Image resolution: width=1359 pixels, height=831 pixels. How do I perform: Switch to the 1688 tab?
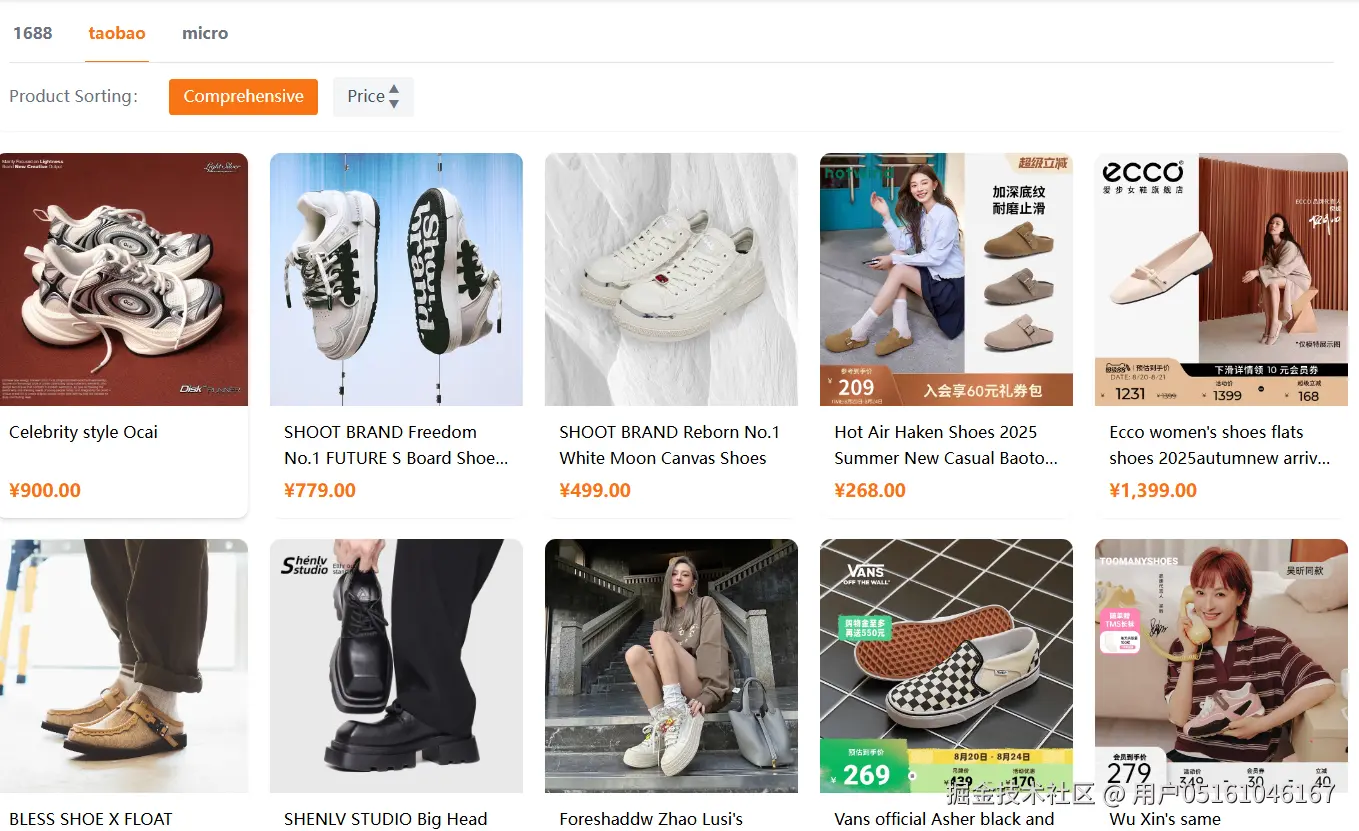click(x=32, y=33)
